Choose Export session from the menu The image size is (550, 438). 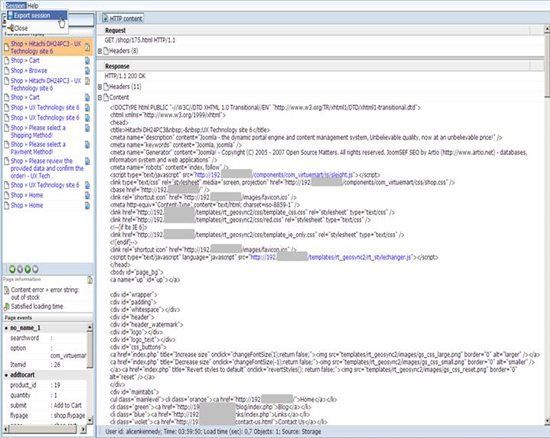(x=37, y=15)
